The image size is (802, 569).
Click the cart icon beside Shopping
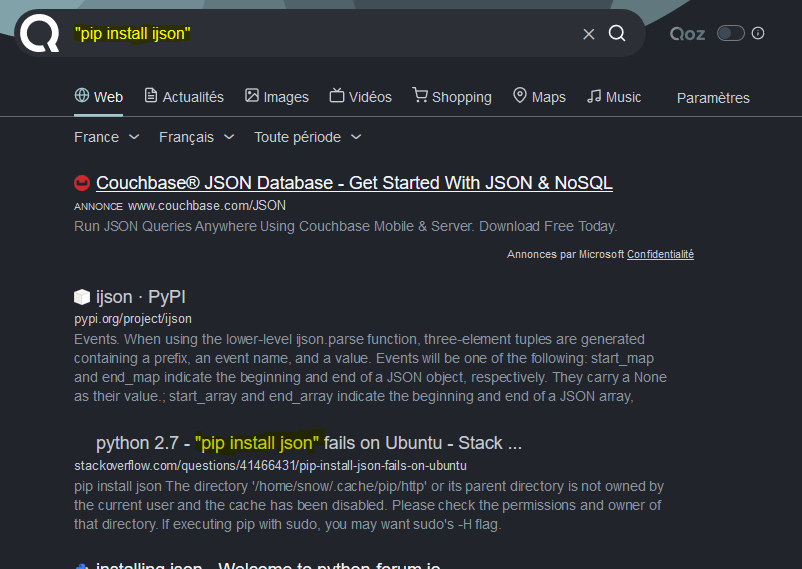[x=420, y=95]
